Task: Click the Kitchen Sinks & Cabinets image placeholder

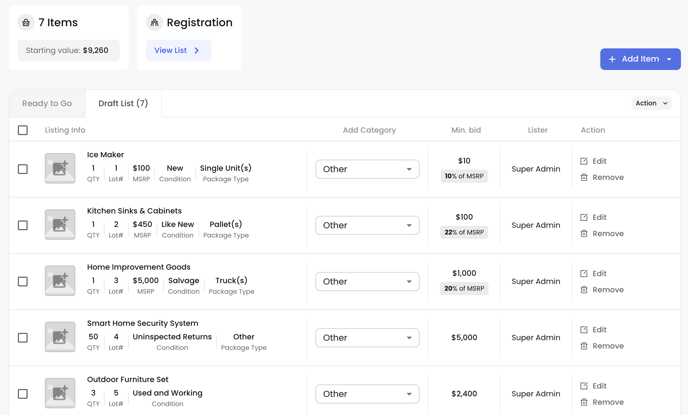Action: tap(60, 225)
